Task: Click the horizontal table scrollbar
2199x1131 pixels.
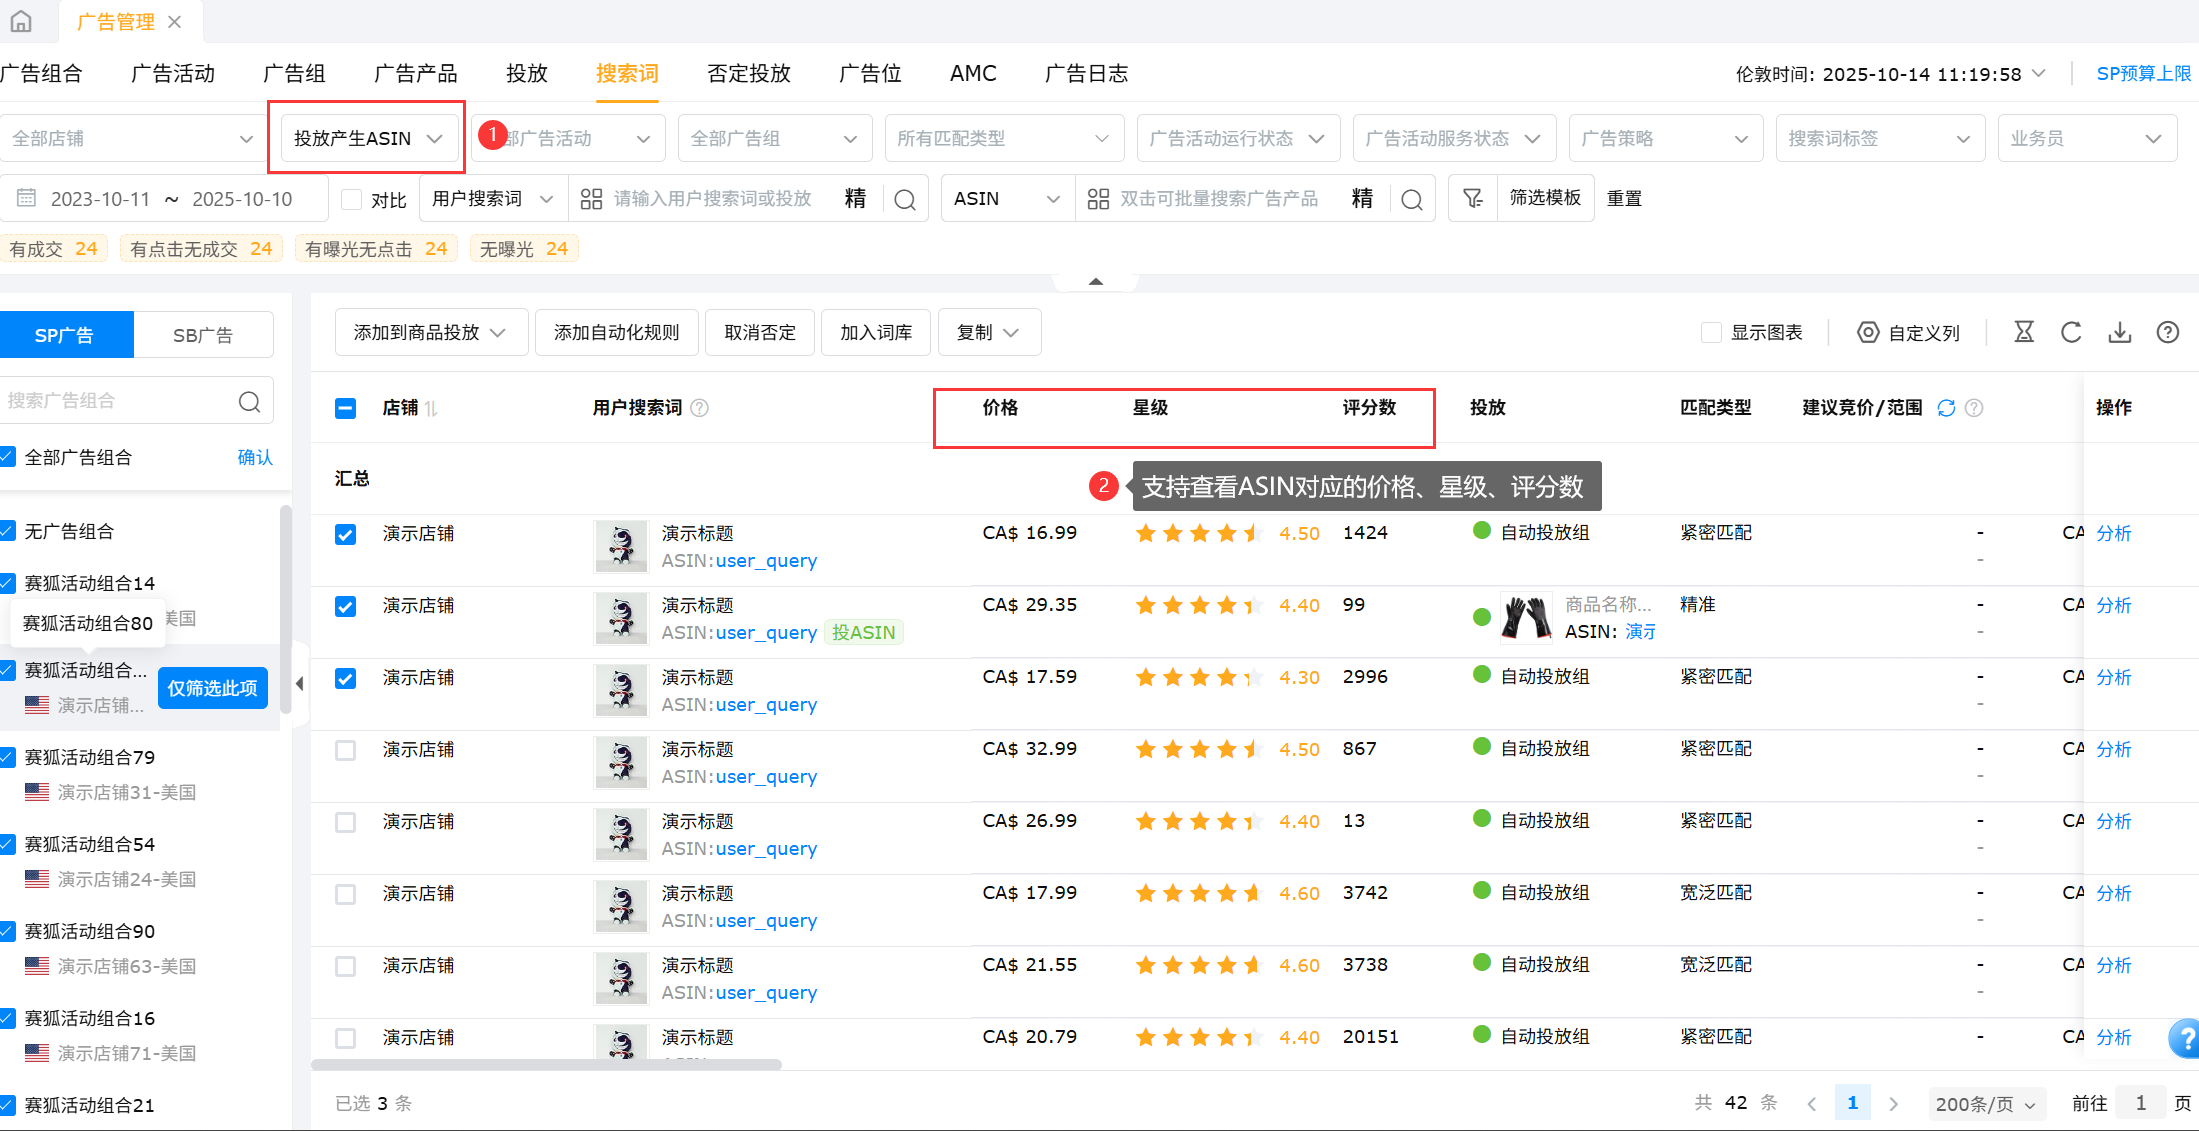Action: click(546, 1065)
